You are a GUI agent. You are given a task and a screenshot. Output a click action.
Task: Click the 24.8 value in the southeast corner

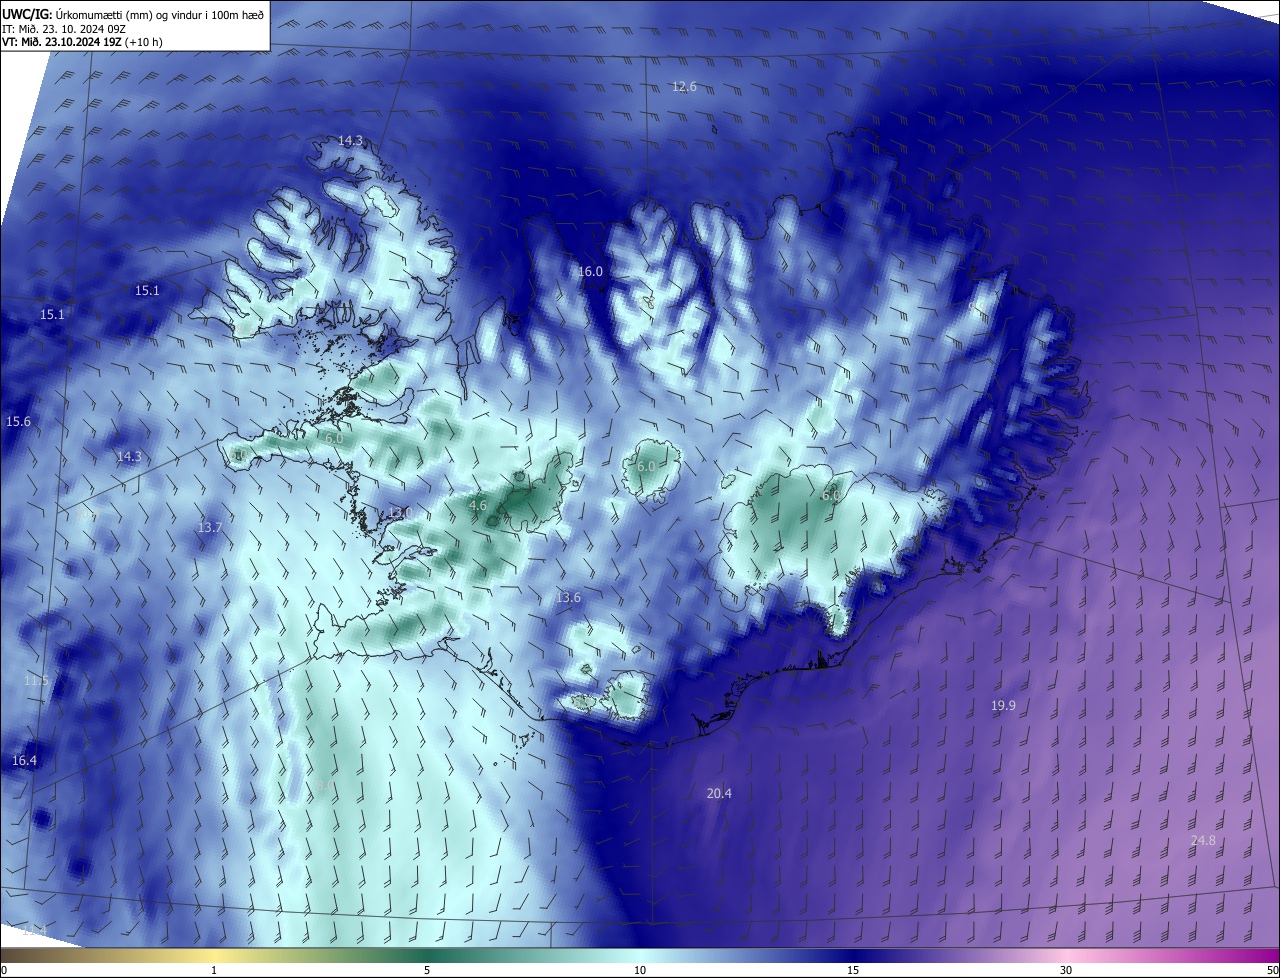coord(1203,841)
